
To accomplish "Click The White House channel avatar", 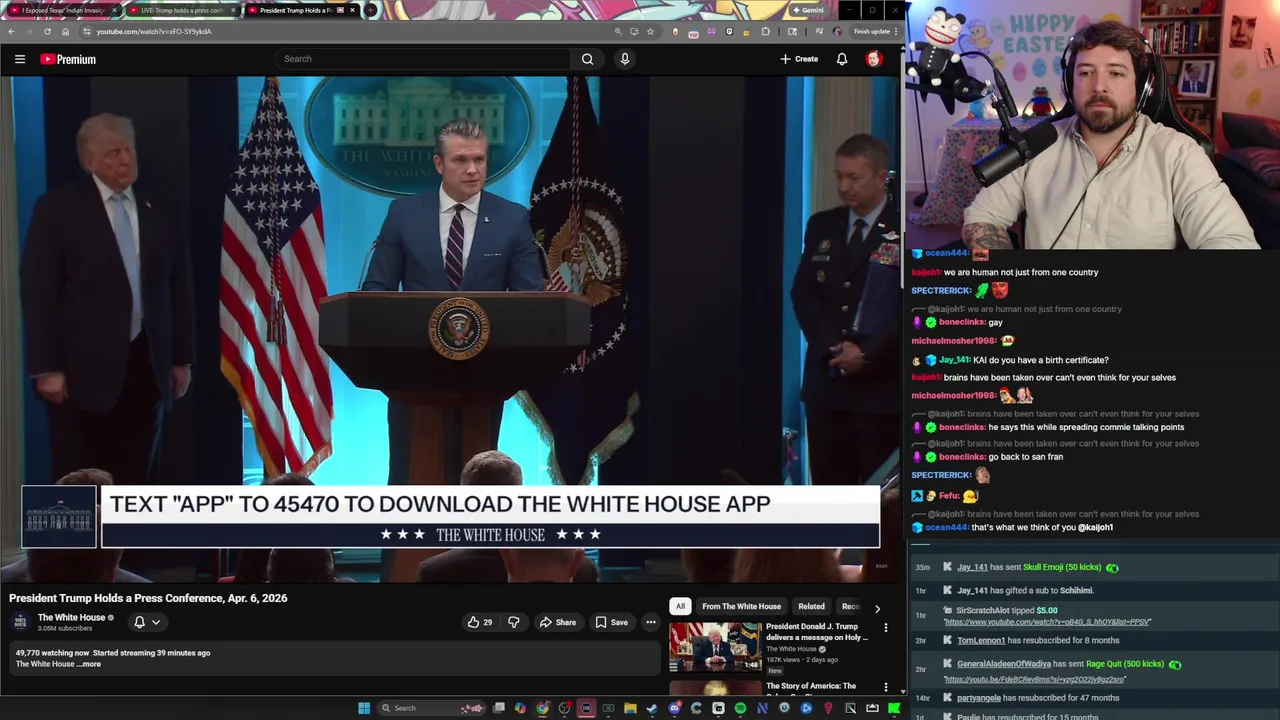I will coord(20,622).
